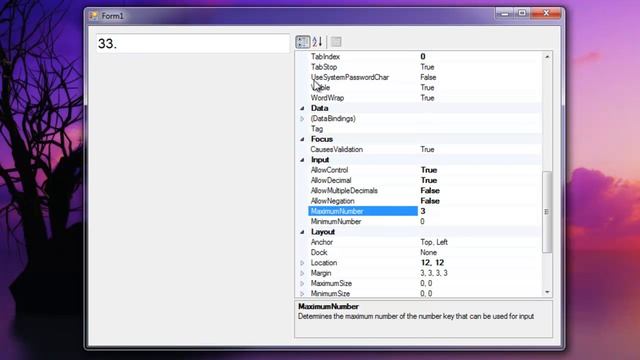
Task: Maximize the Form1 window
Action: pyautogui.click(x=522, y=13)
